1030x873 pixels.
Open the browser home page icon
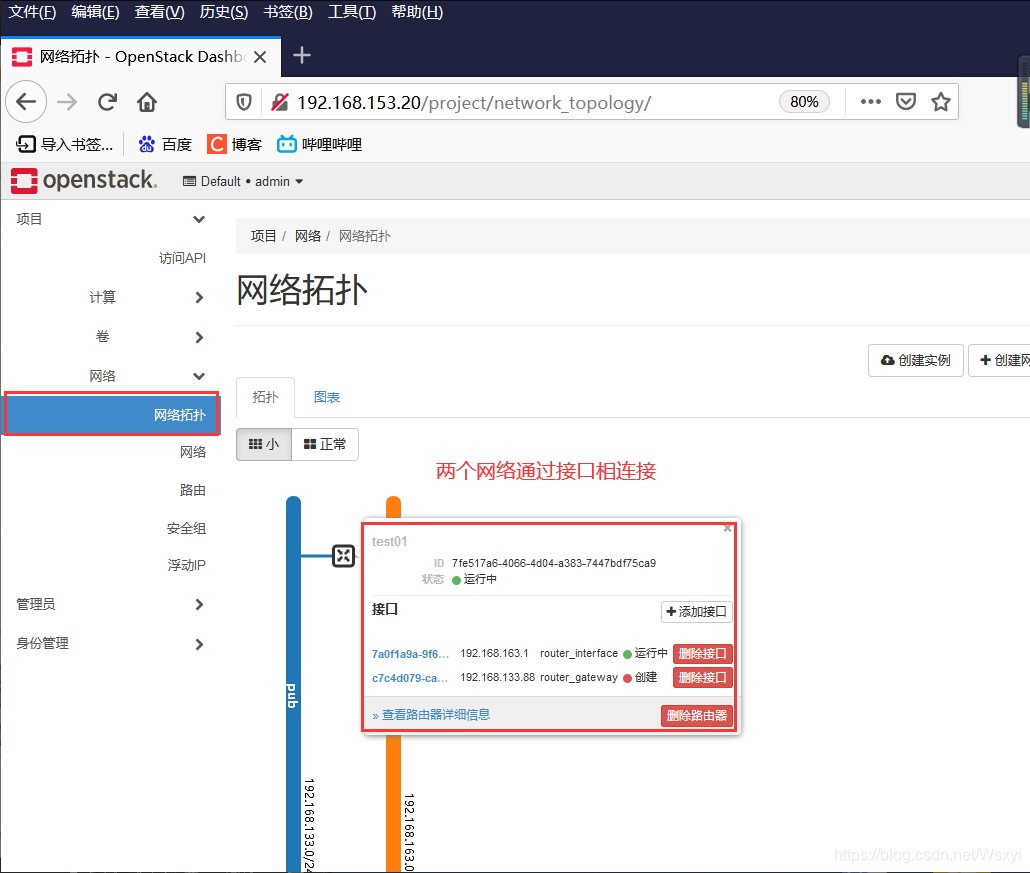tap(146, 102)
